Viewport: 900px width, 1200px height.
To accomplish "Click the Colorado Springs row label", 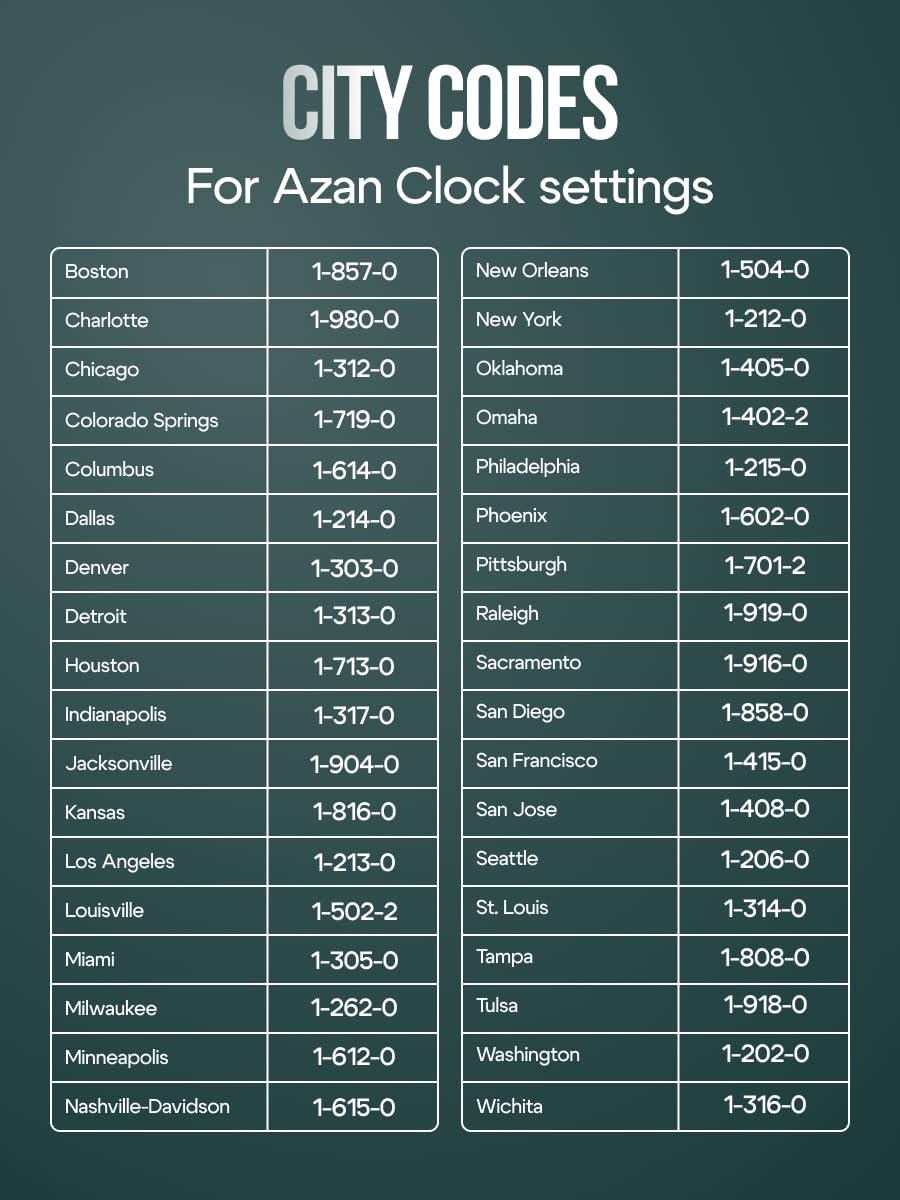I will (x=141, y=420).
